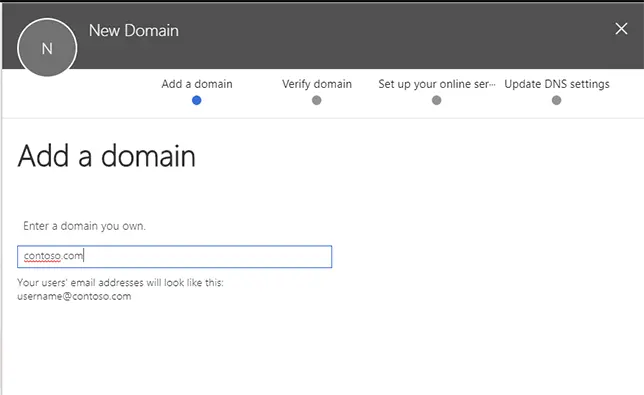Click the N avatar circle
Image resolution: width=644 pixels, height=395 pixels.
tap(47, 48)
